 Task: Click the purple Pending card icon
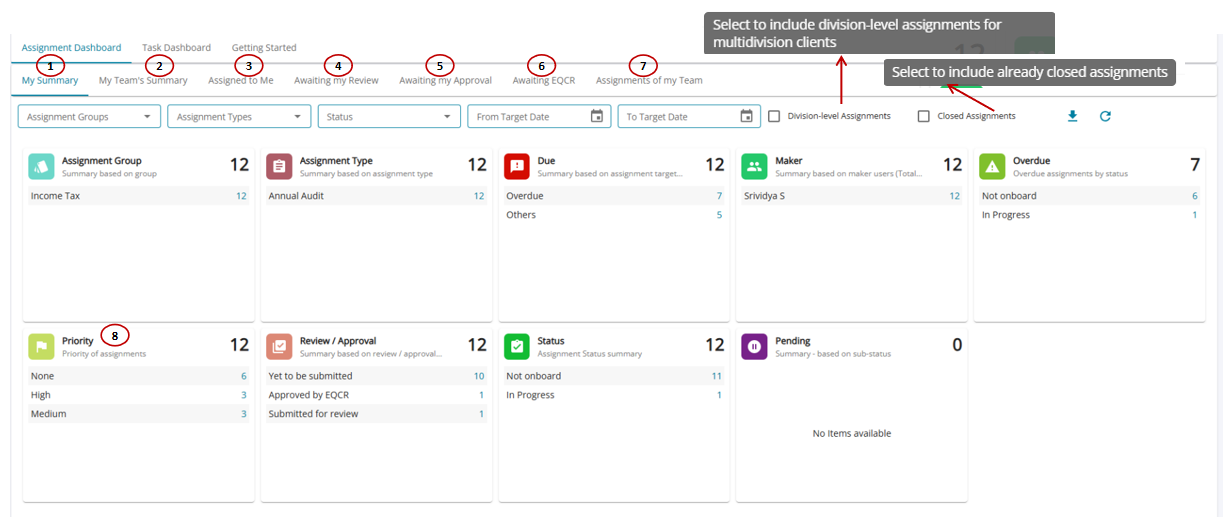754,346
